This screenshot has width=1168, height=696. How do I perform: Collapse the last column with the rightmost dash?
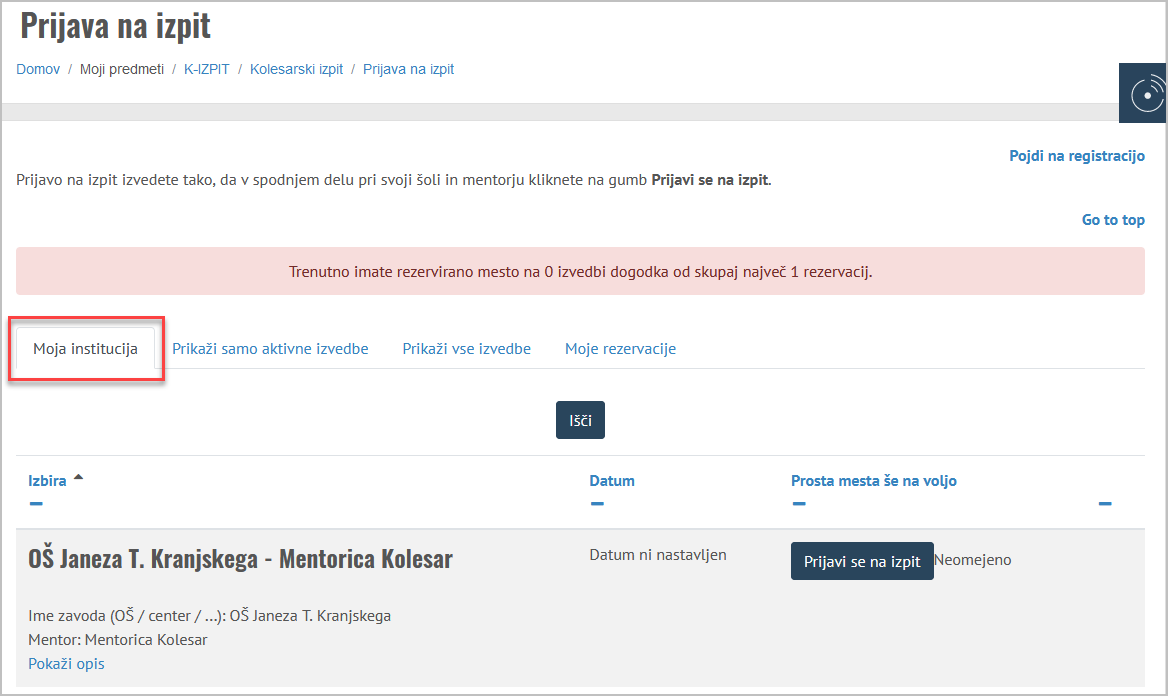(x=1105, y=504)
